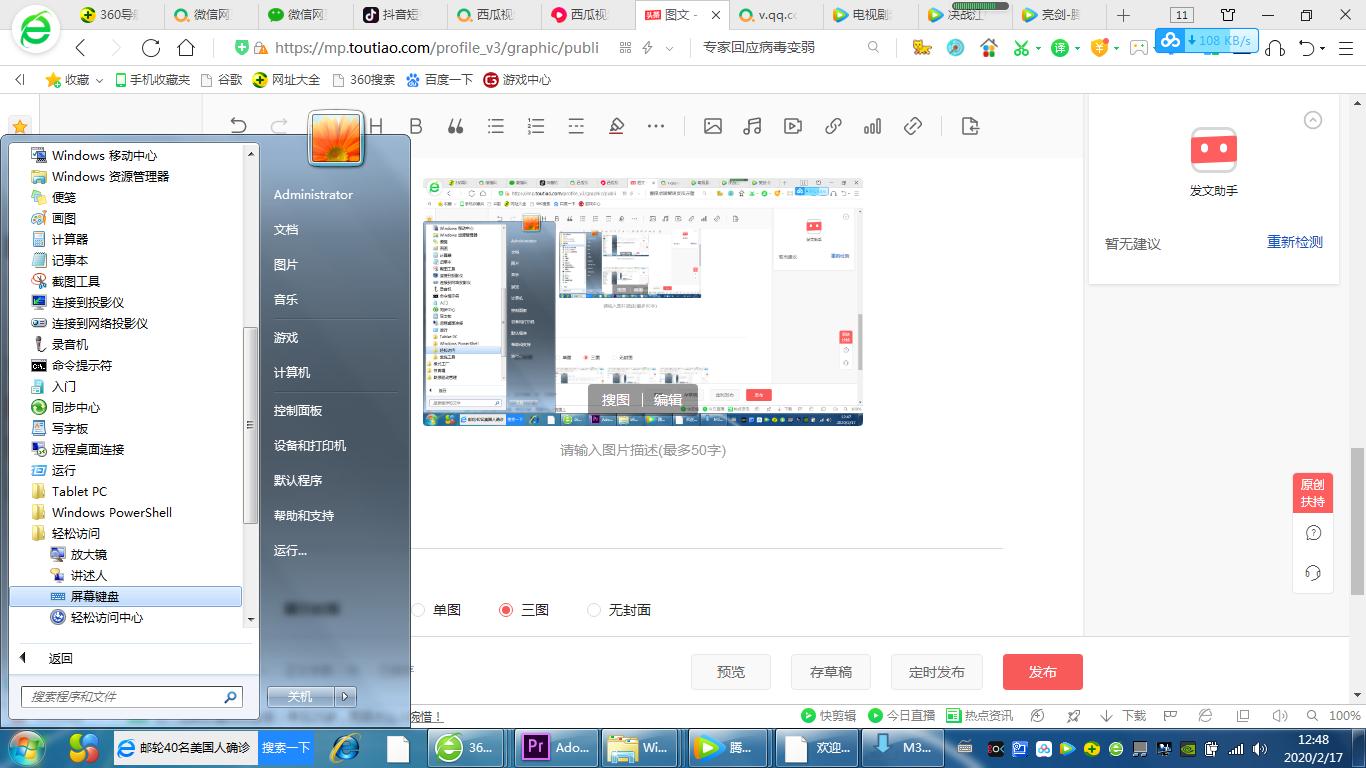The height and width of the screenshot is (768, 1366).
Task: Publish the article with 发布 button
Action: tap(1042, 672)
